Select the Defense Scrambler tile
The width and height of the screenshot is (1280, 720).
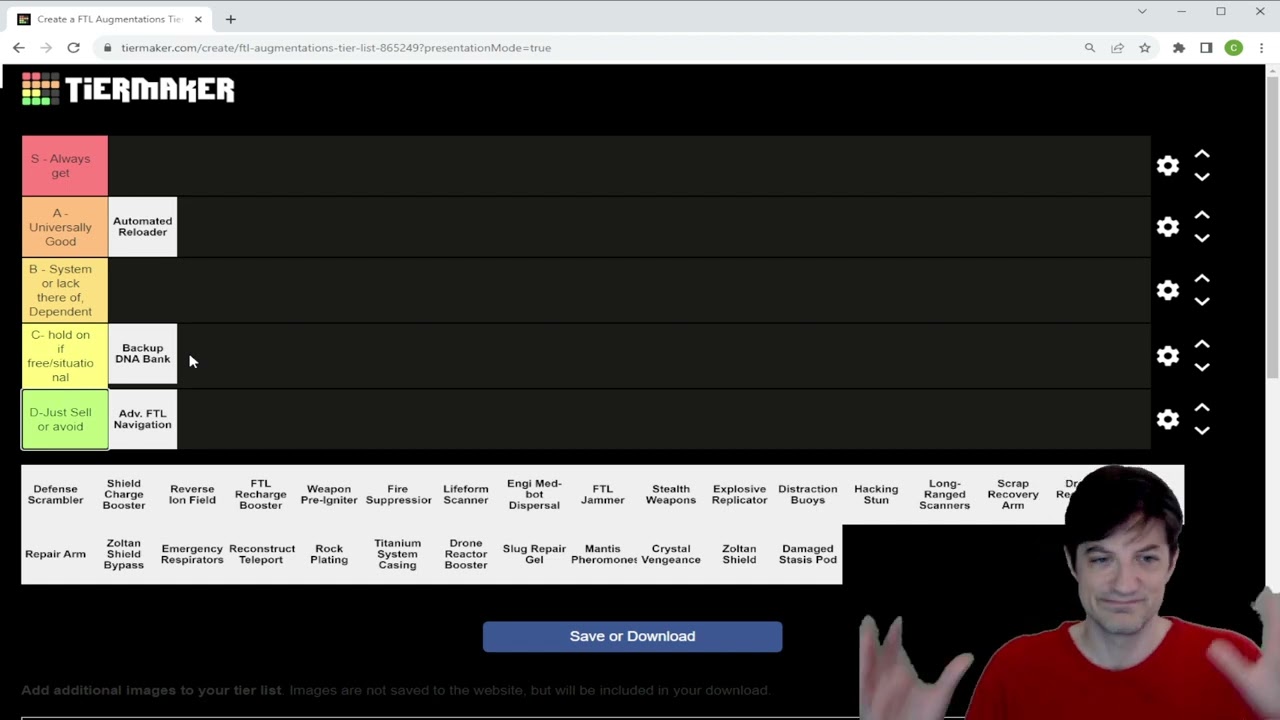[55, 495]
